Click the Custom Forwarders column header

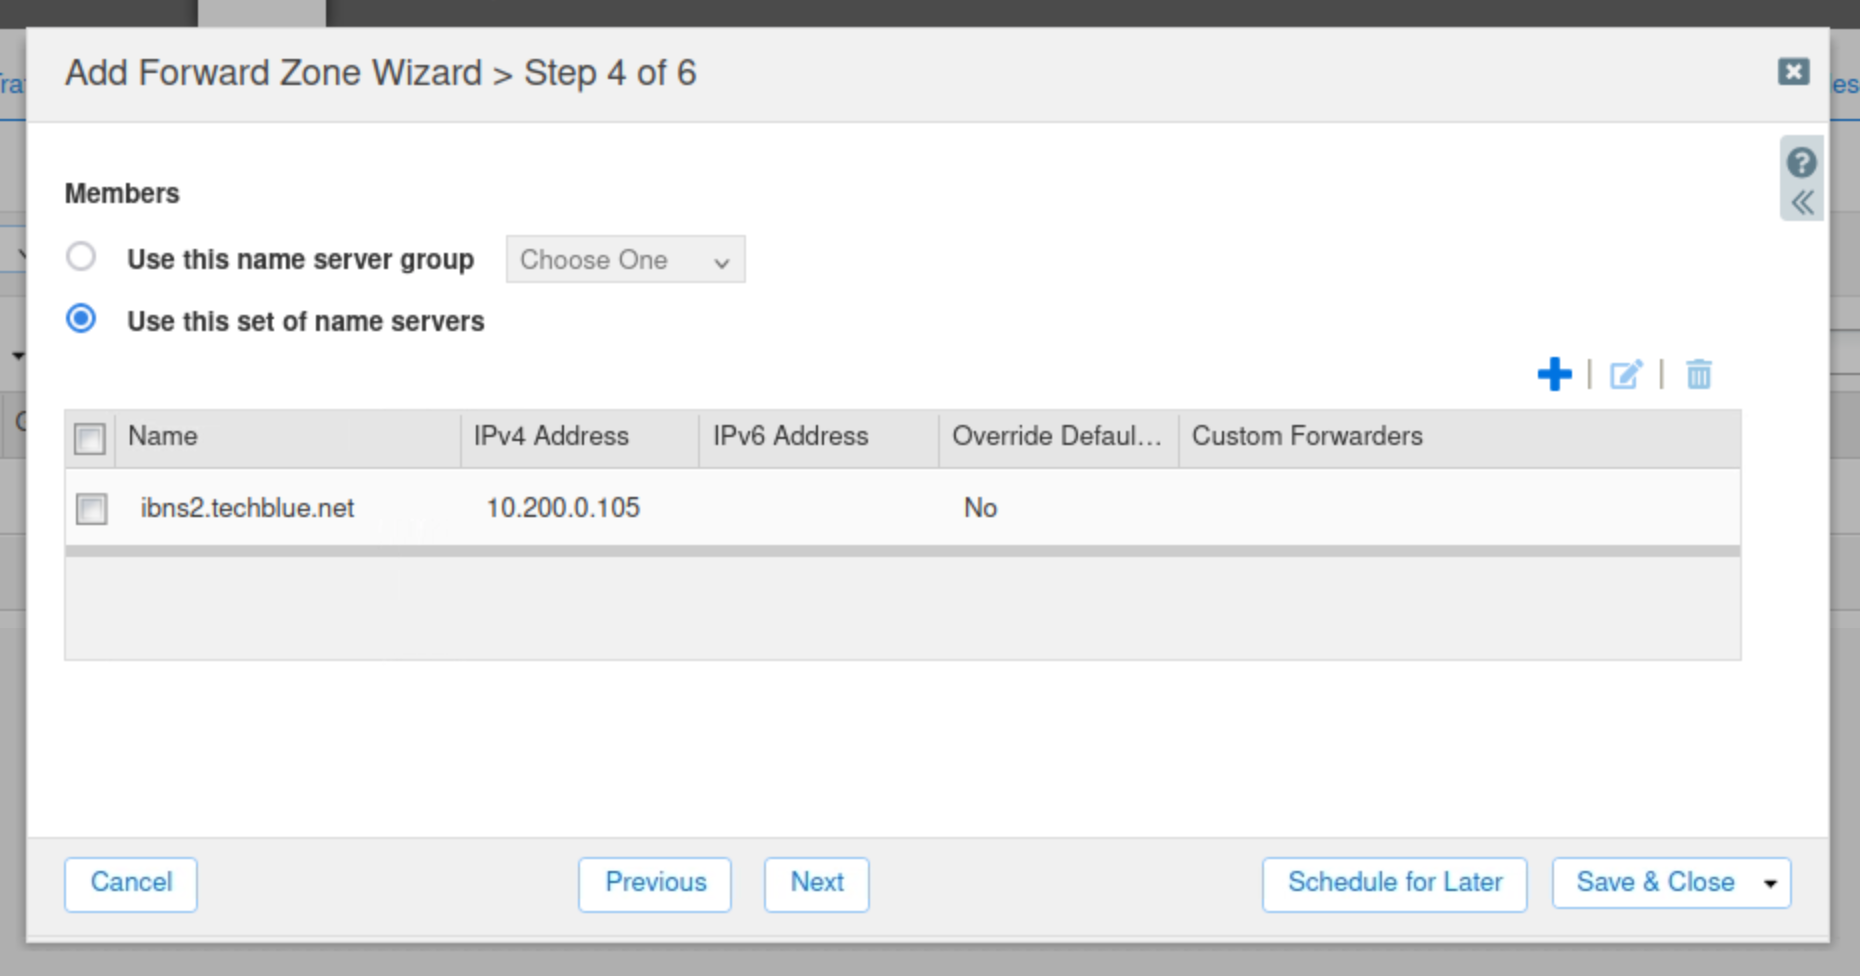click(1306, 437)
